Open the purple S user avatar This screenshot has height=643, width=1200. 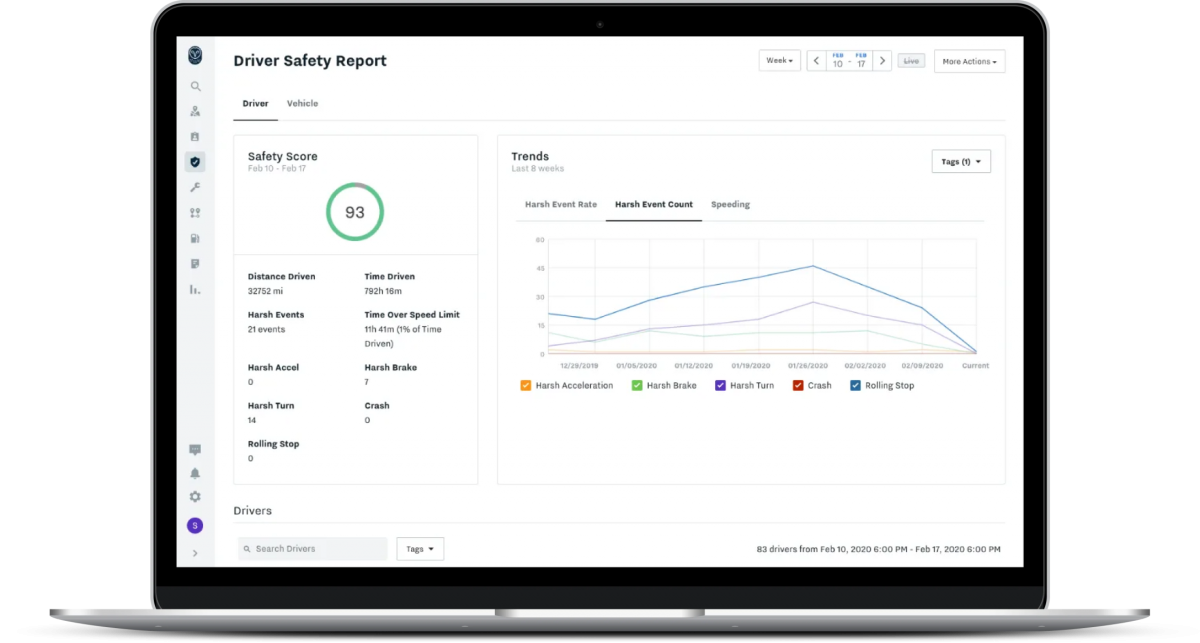pyautogui.click(x=195, y=526)
